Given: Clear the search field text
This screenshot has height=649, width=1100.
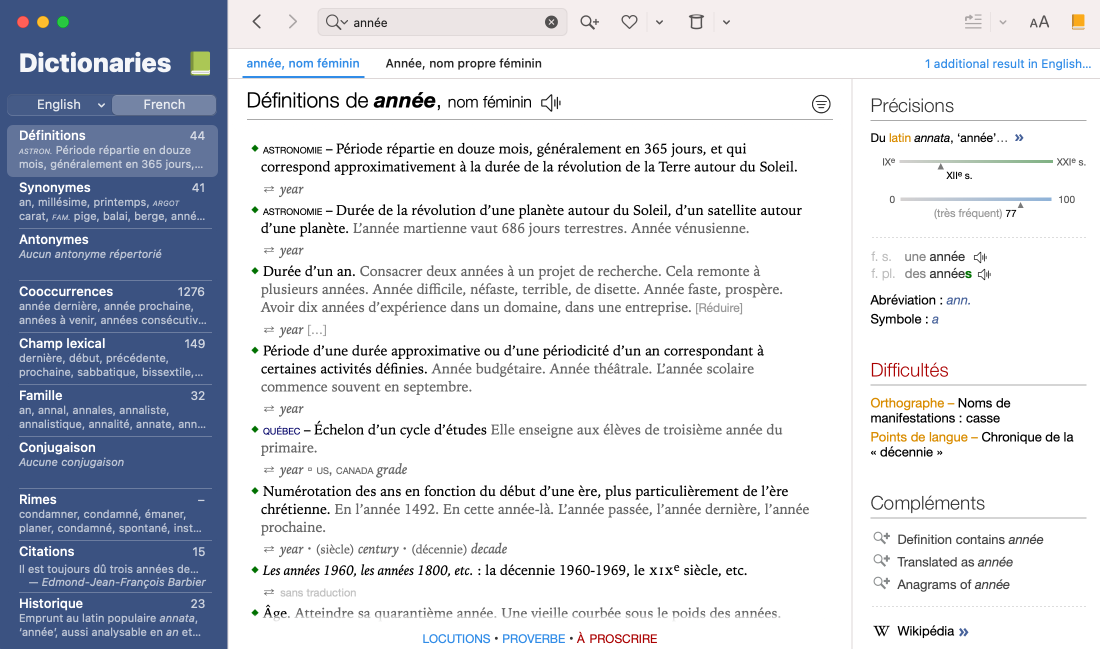Looking at the screenshot, I should click(551, 22).
